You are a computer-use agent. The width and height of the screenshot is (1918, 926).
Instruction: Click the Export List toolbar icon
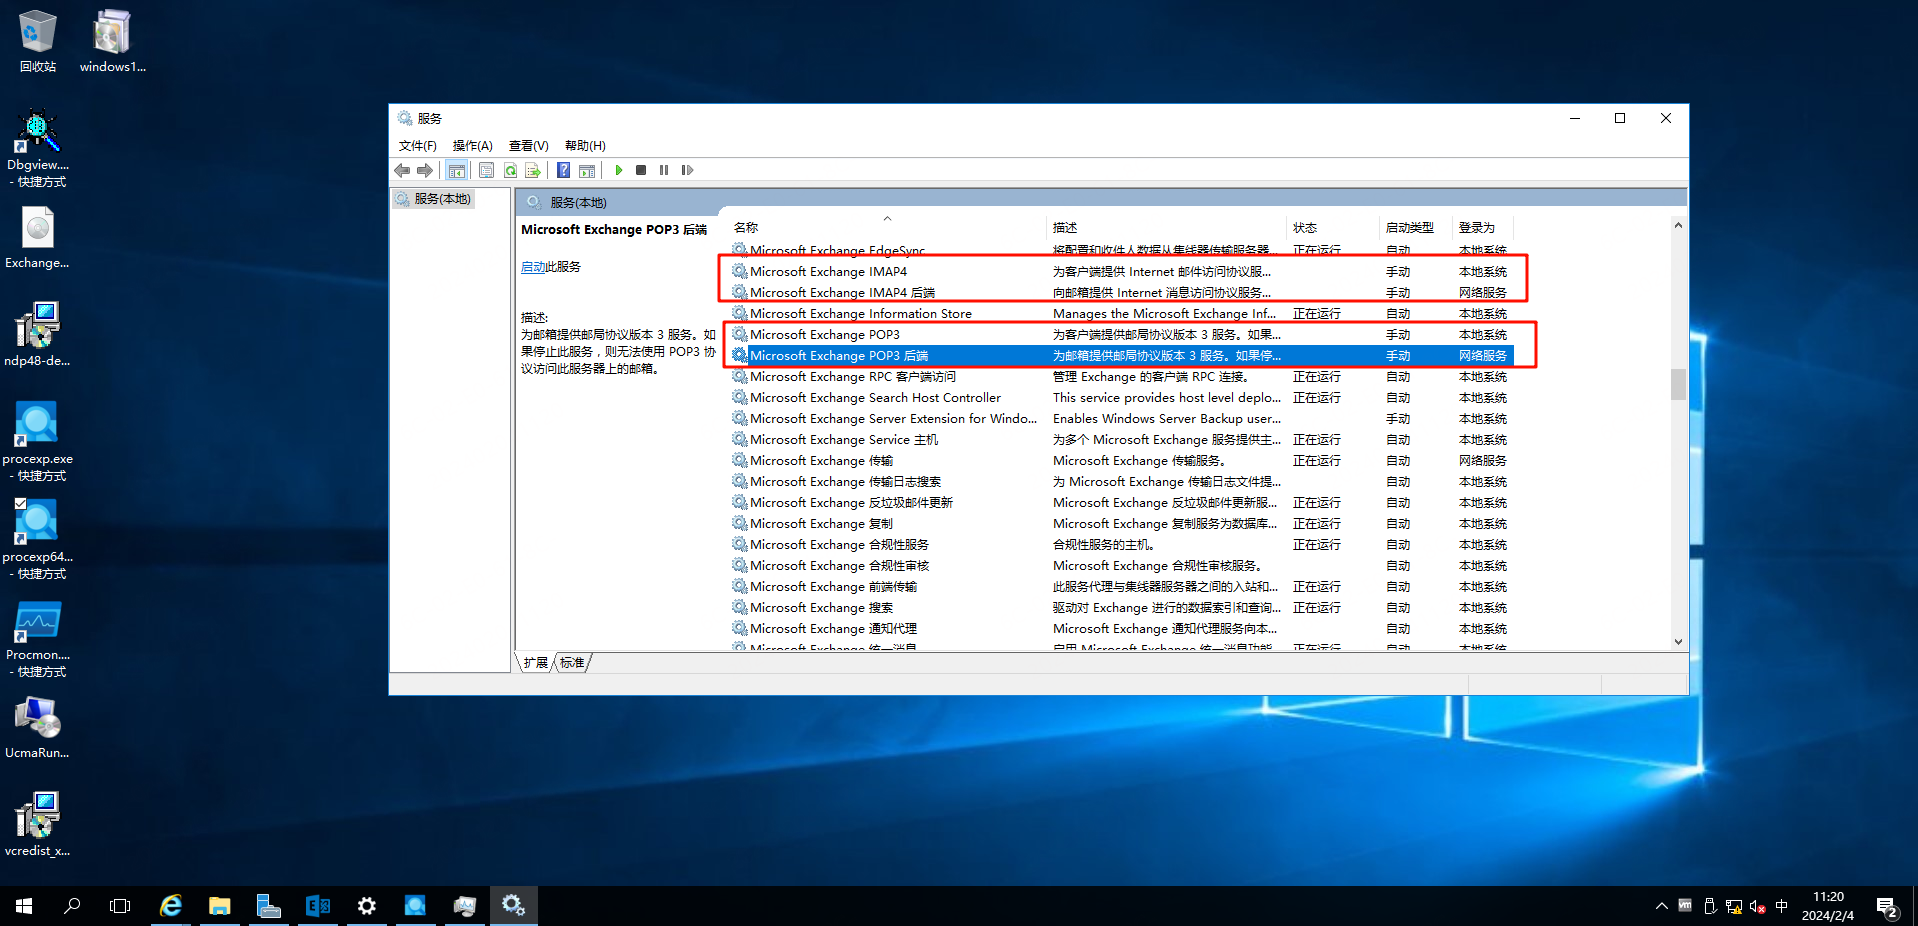[x=533, y=170]
